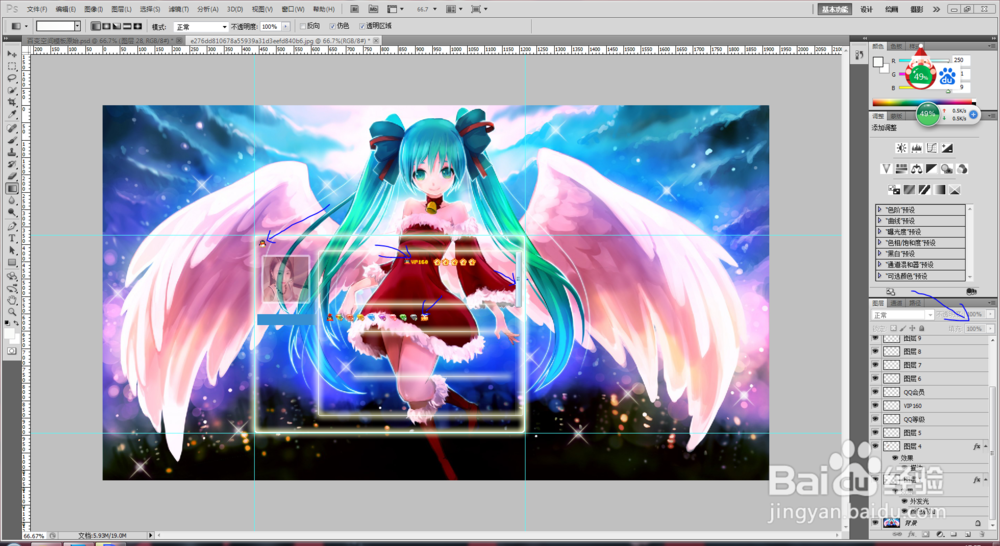Switch to the 设计 workspace
The image size is (1000, 546).
866,10
